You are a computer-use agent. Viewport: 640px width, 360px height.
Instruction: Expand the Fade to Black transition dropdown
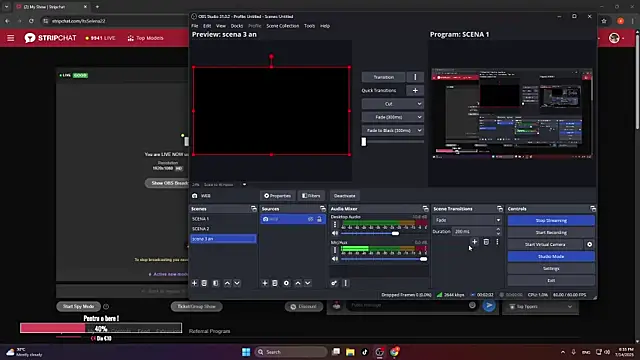pyautogui.click(x=393, y=130)
